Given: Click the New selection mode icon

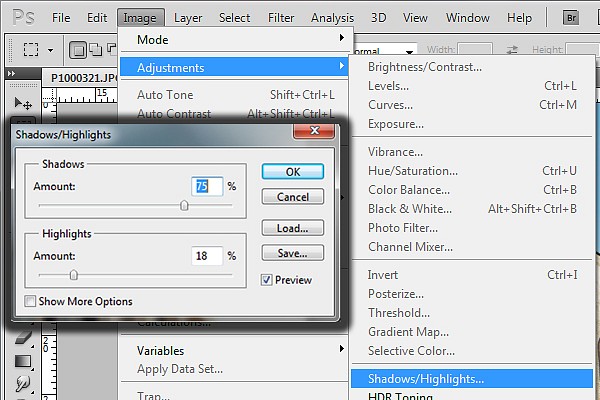Looking at the screenshot, I should tap(80, 50).
